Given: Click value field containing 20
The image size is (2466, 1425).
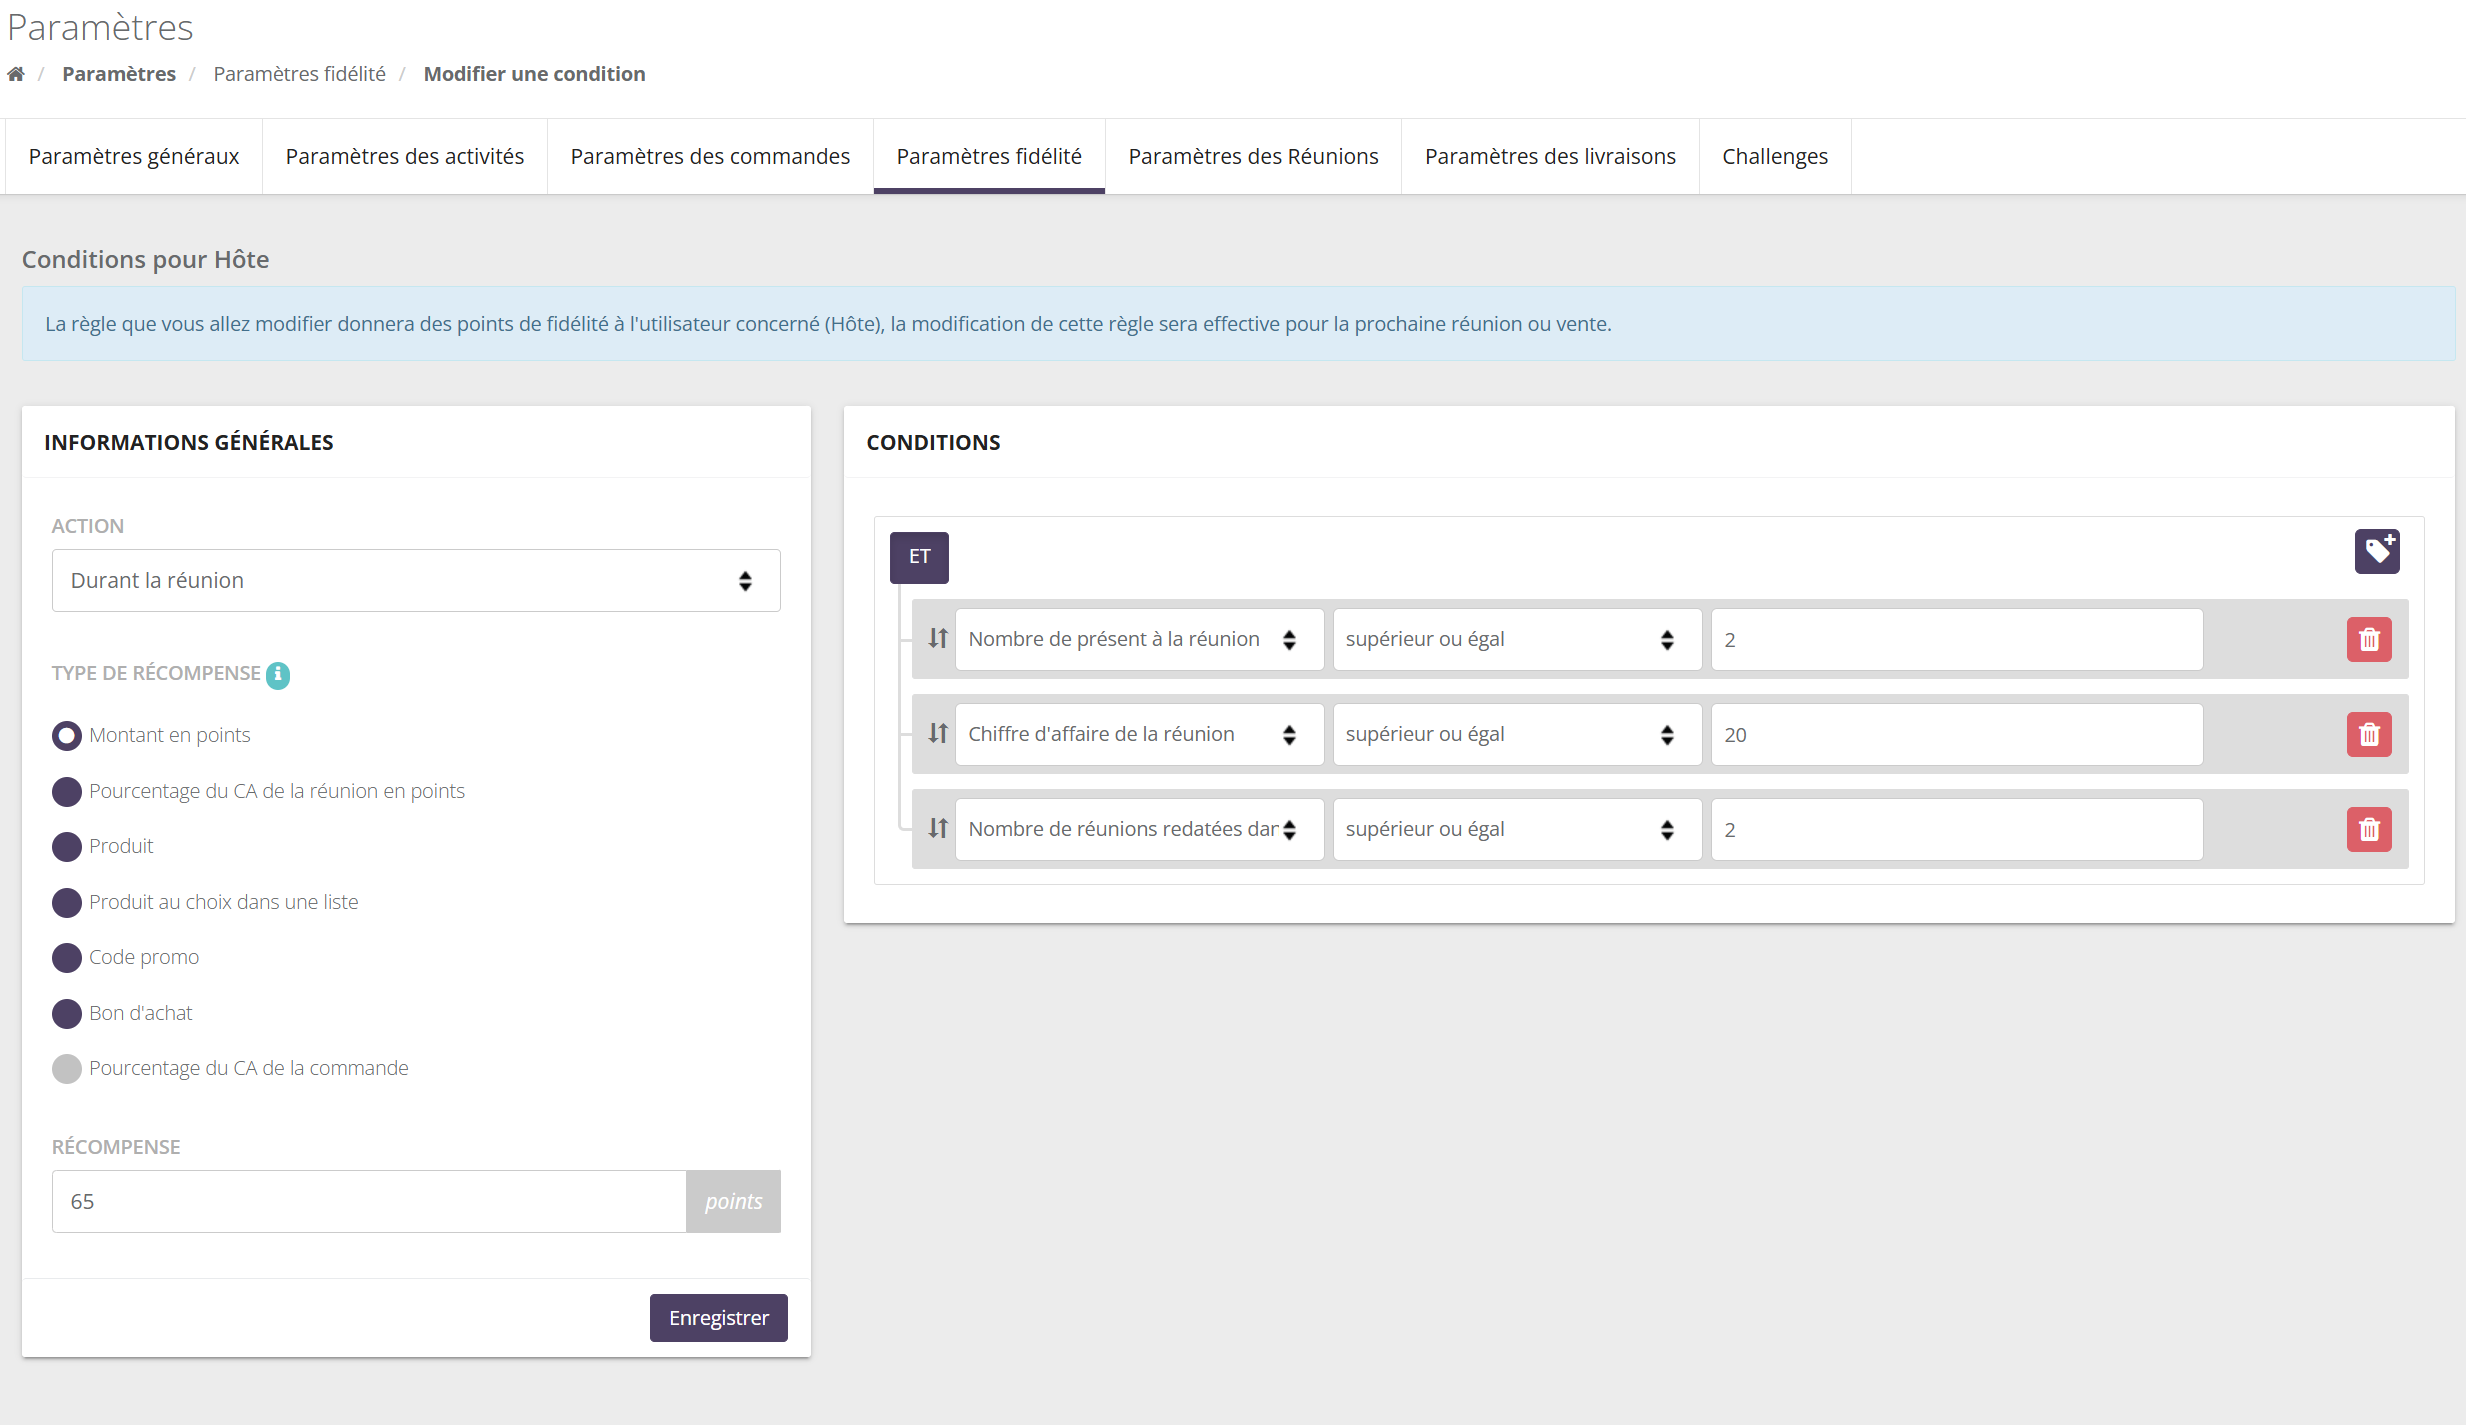Looking at the screenshot, I should tap(1957, 735).
